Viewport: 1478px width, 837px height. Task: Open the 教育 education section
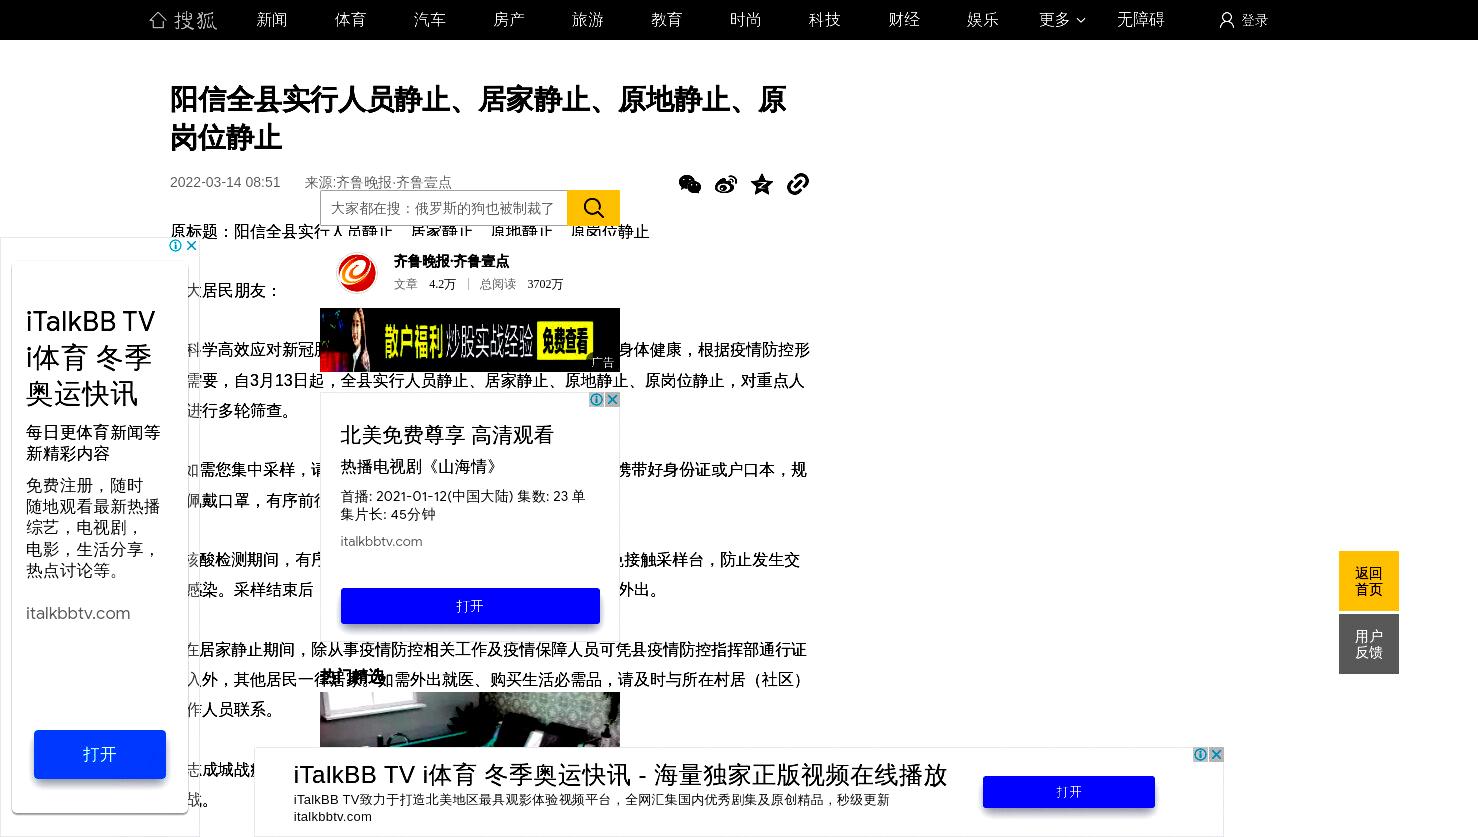(x=667, y=20)
